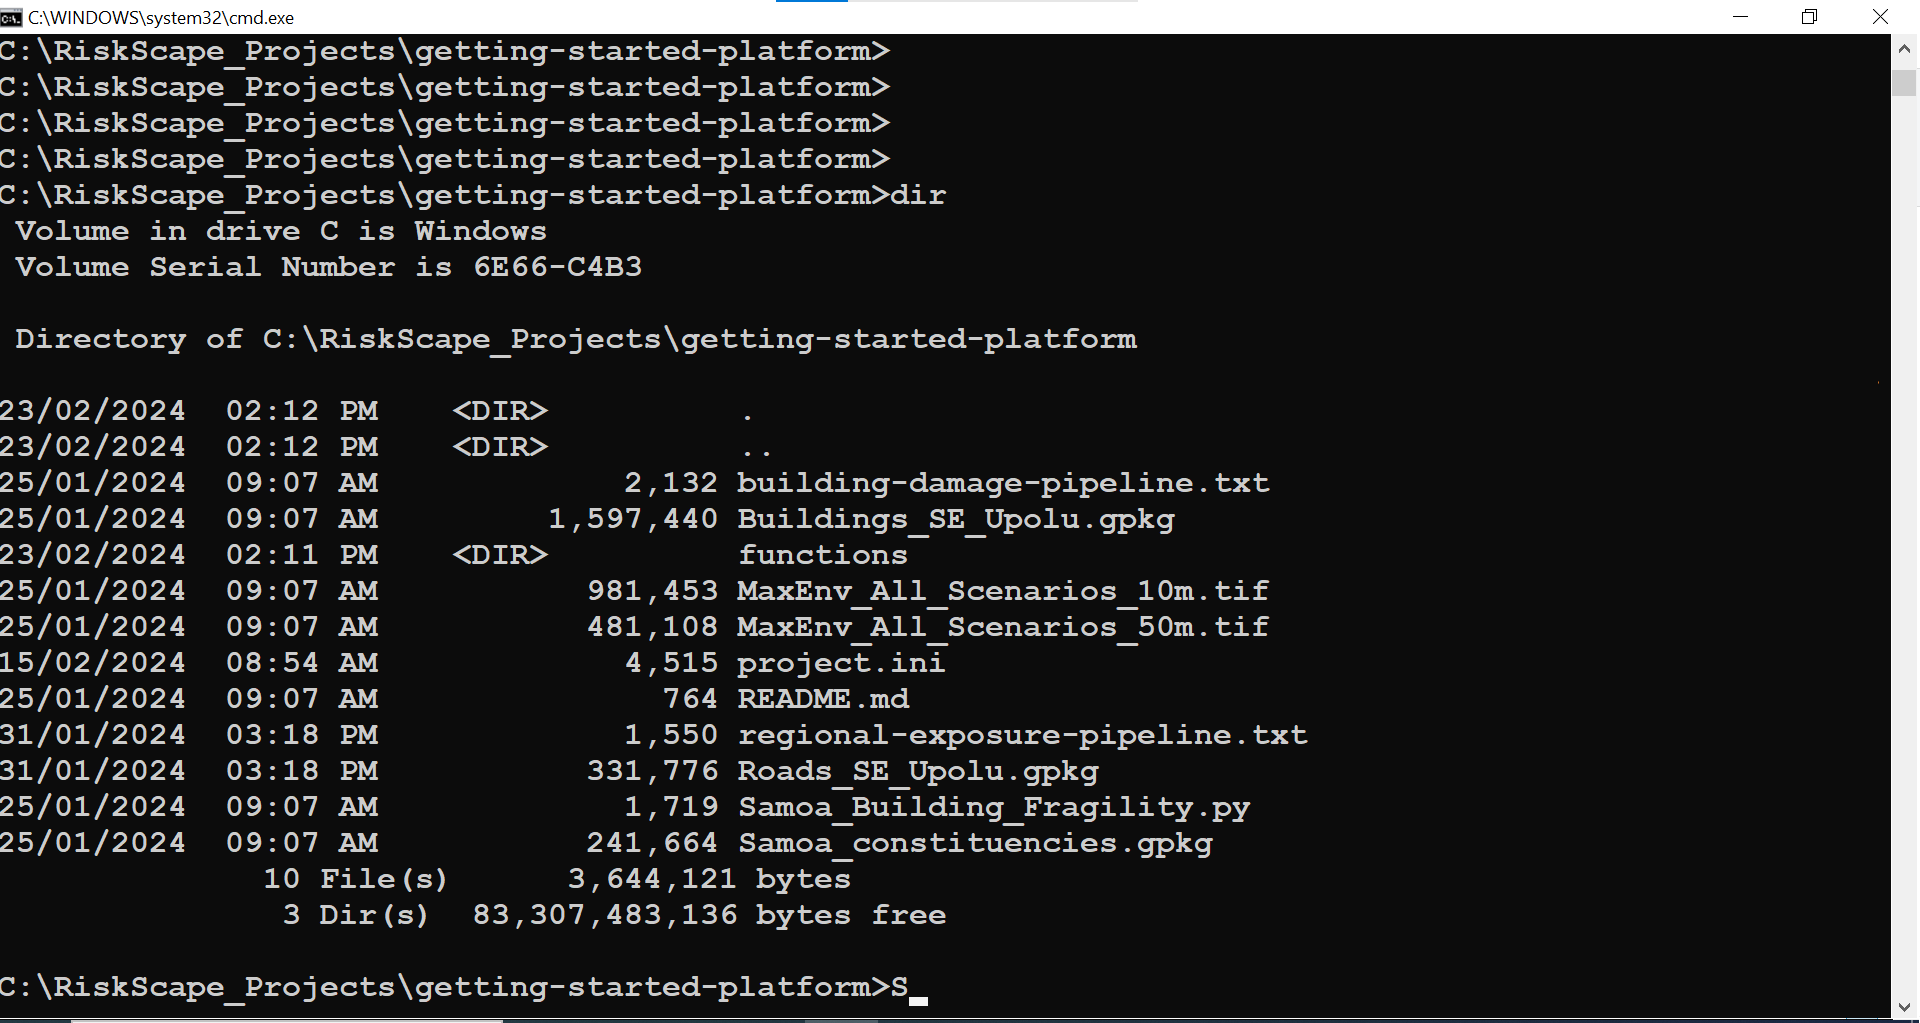
Task: Click the 3,644,121 bytes total
Action: [x=709, y=879]
